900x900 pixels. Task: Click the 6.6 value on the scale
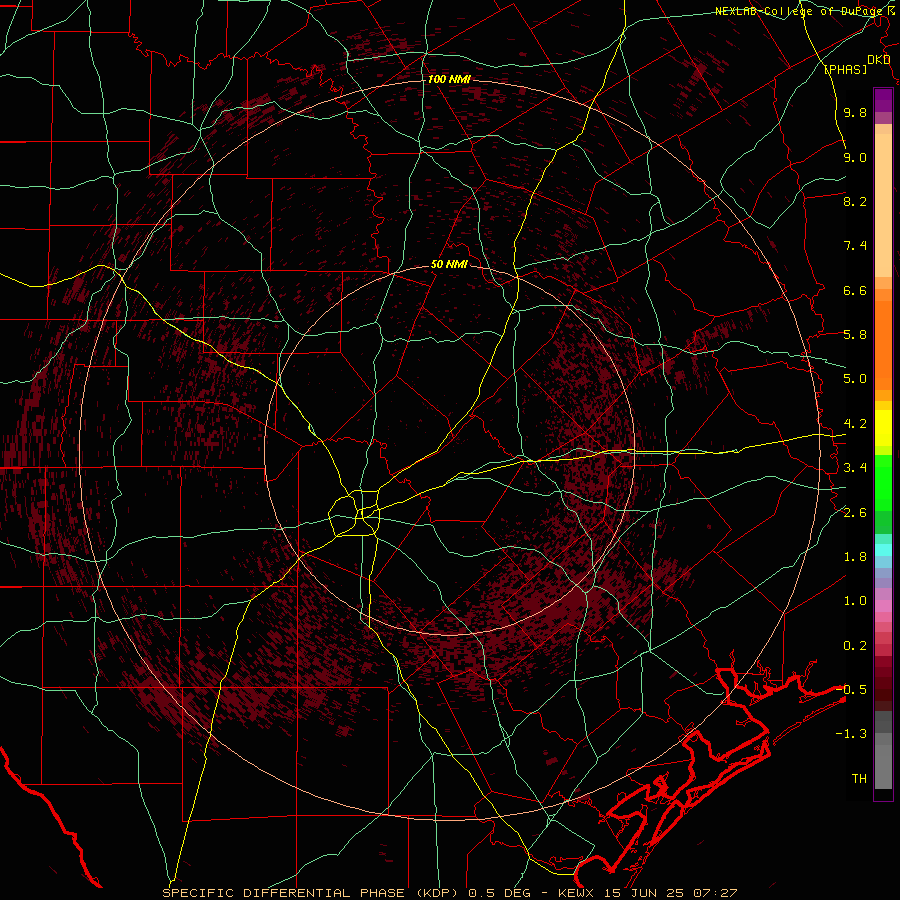click(x=855, y=290)
